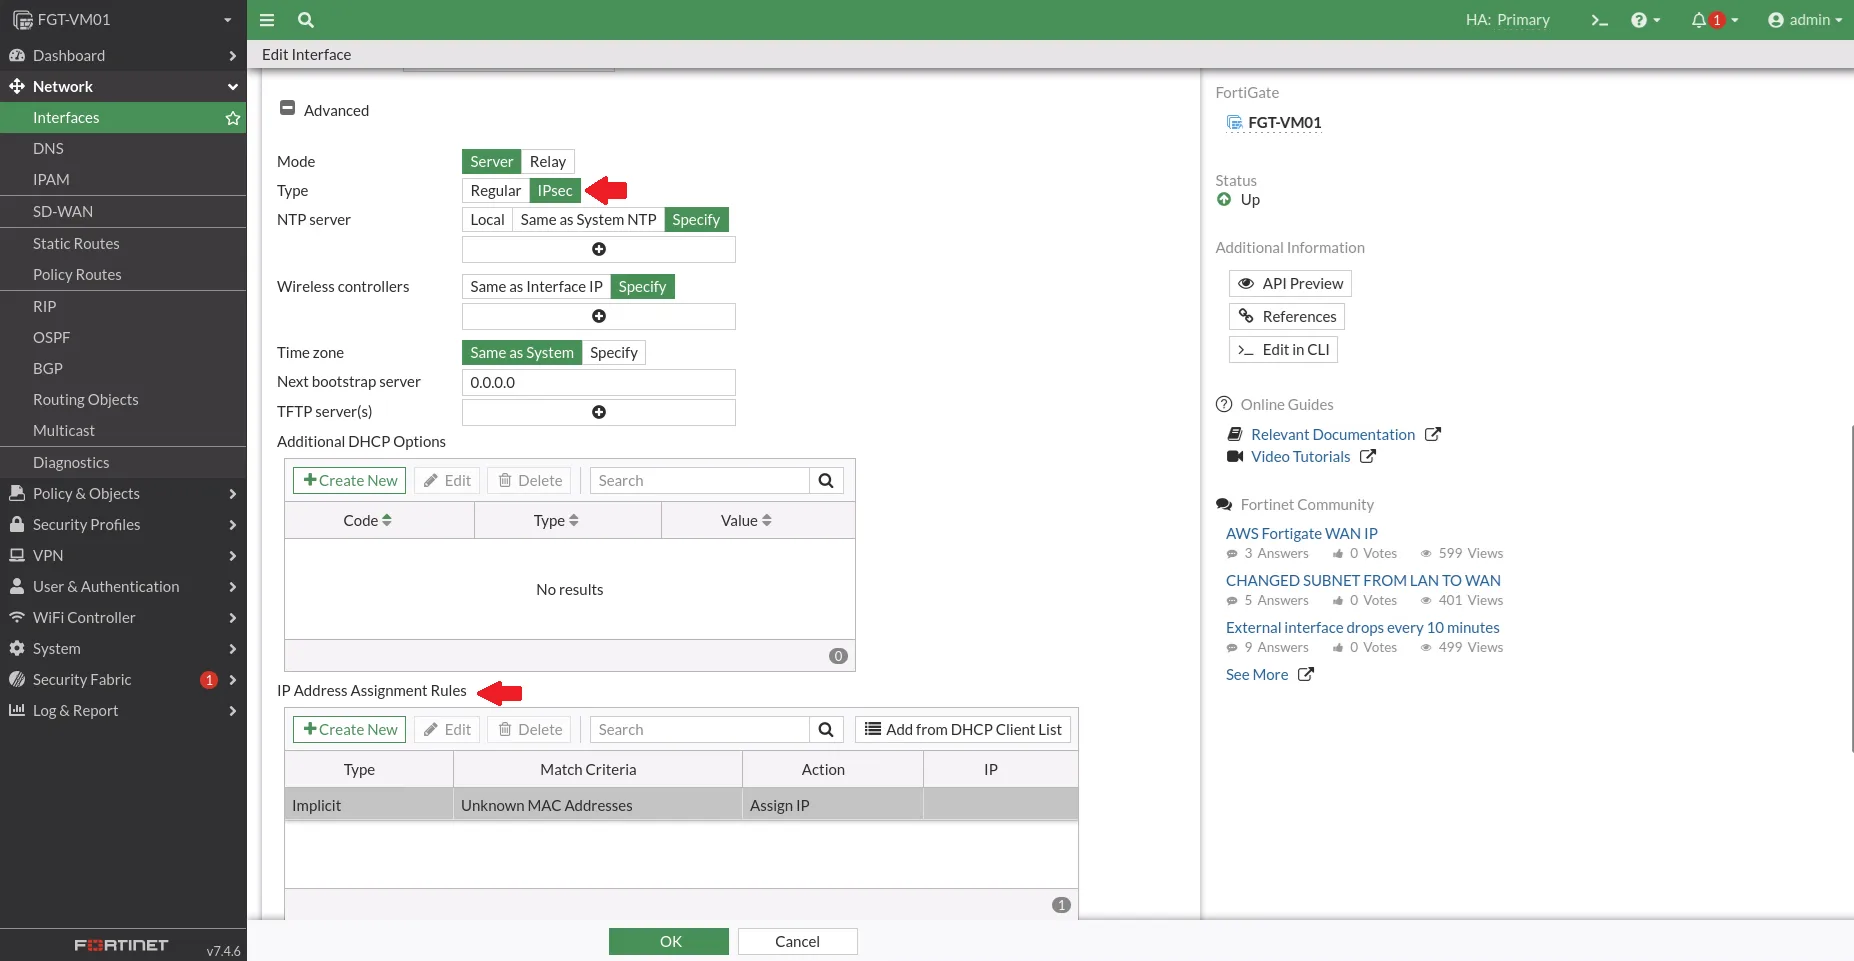Collapse the Advanced section

[288, 108]
